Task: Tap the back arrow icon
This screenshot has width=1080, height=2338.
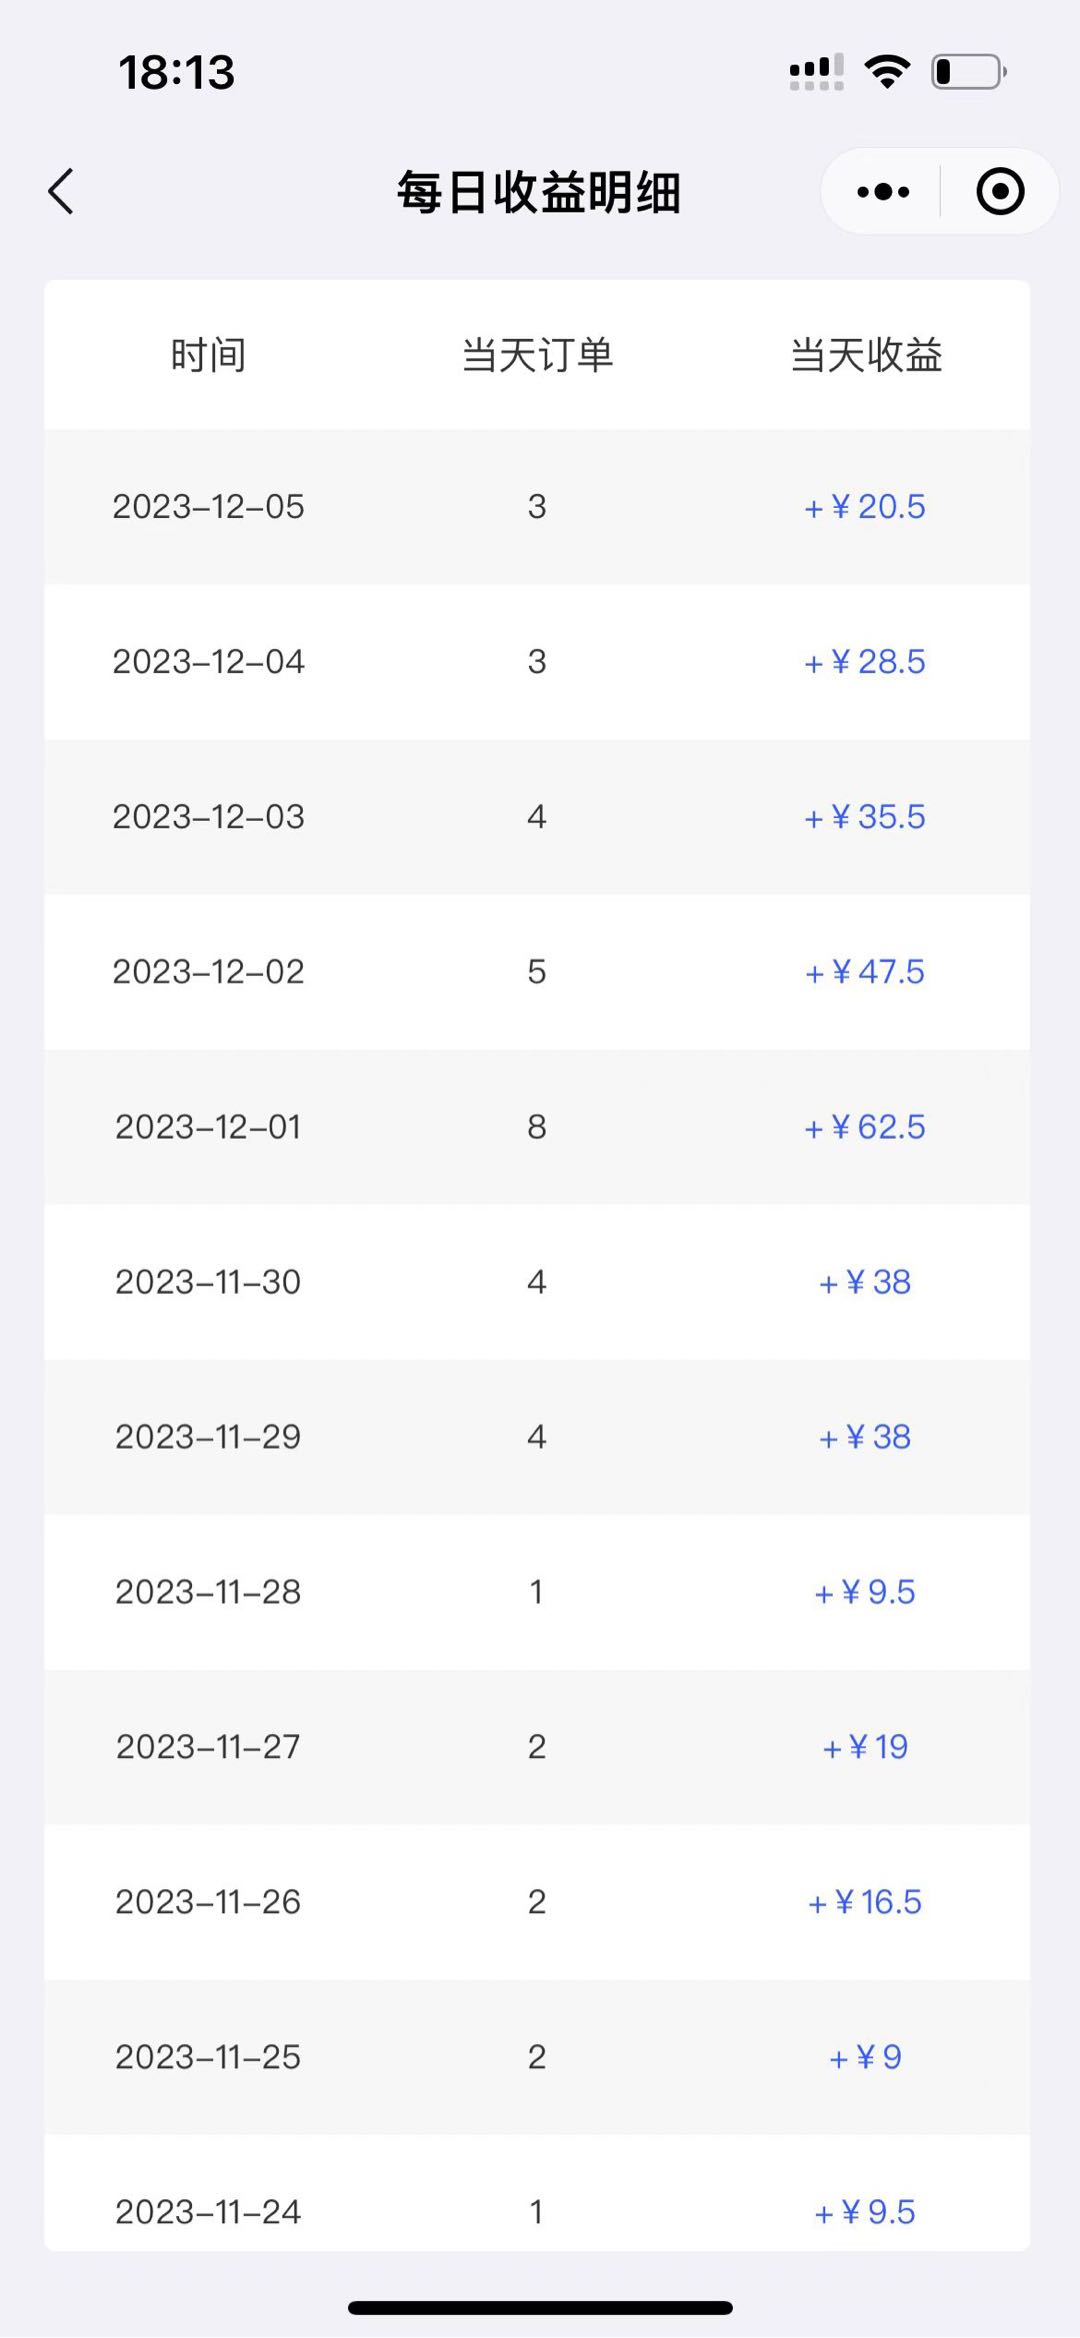Action: pyautogui.click(x=61, y=191)
